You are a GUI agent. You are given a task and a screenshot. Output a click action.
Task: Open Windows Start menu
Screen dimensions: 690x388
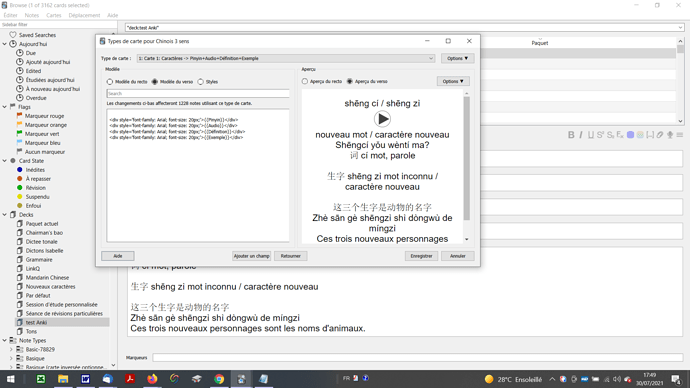tap(11, 379)
